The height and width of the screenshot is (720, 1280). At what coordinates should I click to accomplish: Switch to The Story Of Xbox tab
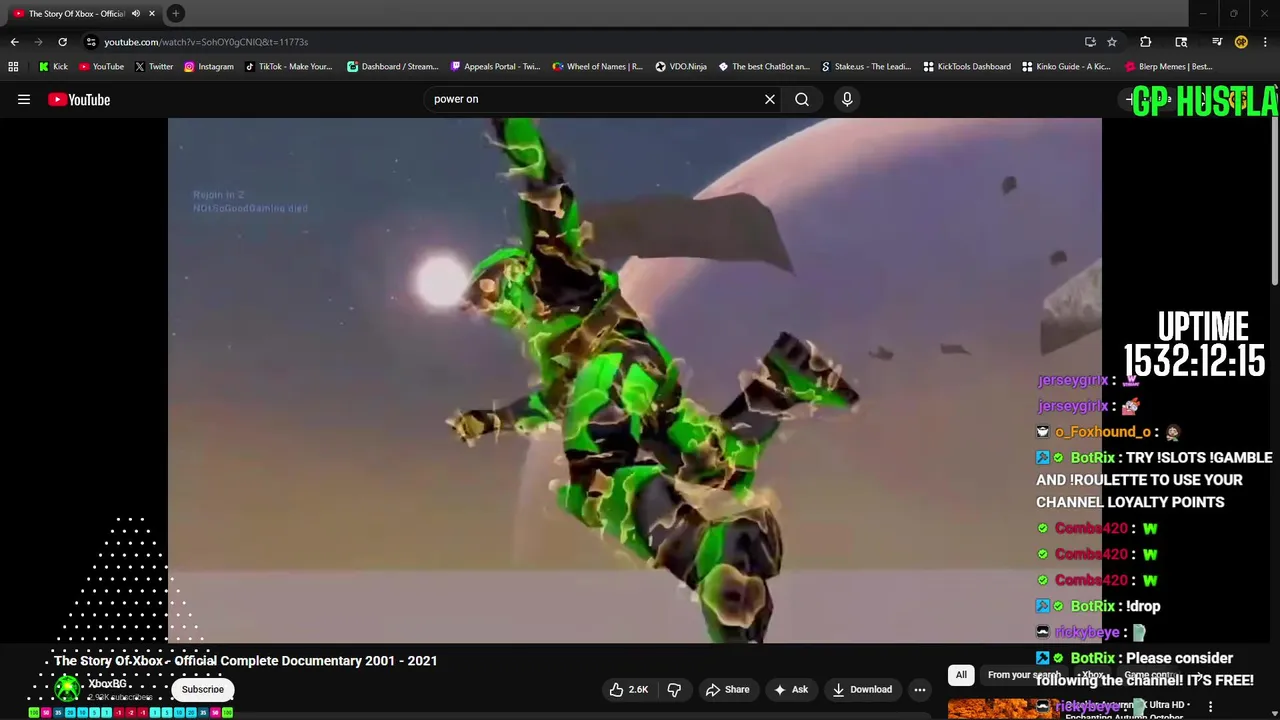coord(76,13)
